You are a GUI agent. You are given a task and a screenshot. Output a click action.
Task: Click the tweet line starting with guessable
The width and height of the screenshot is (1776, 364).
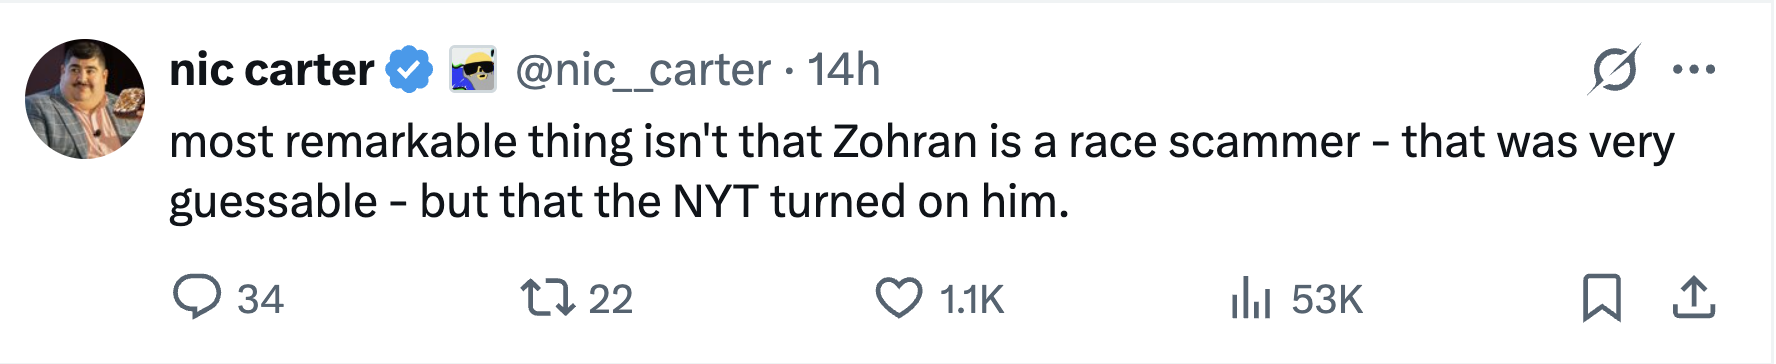(x=620, y=202)
